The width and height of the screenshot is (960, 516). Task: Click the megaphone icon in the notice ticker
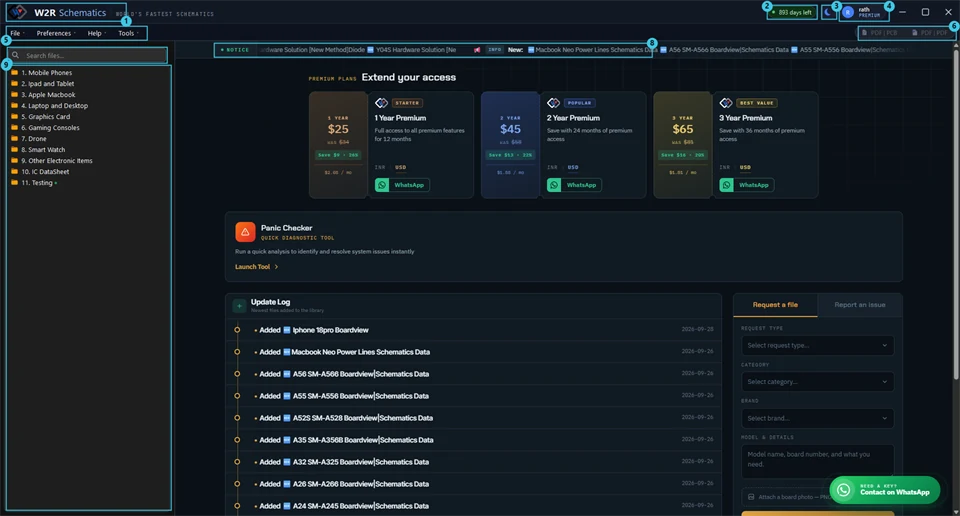pos(477,50)
